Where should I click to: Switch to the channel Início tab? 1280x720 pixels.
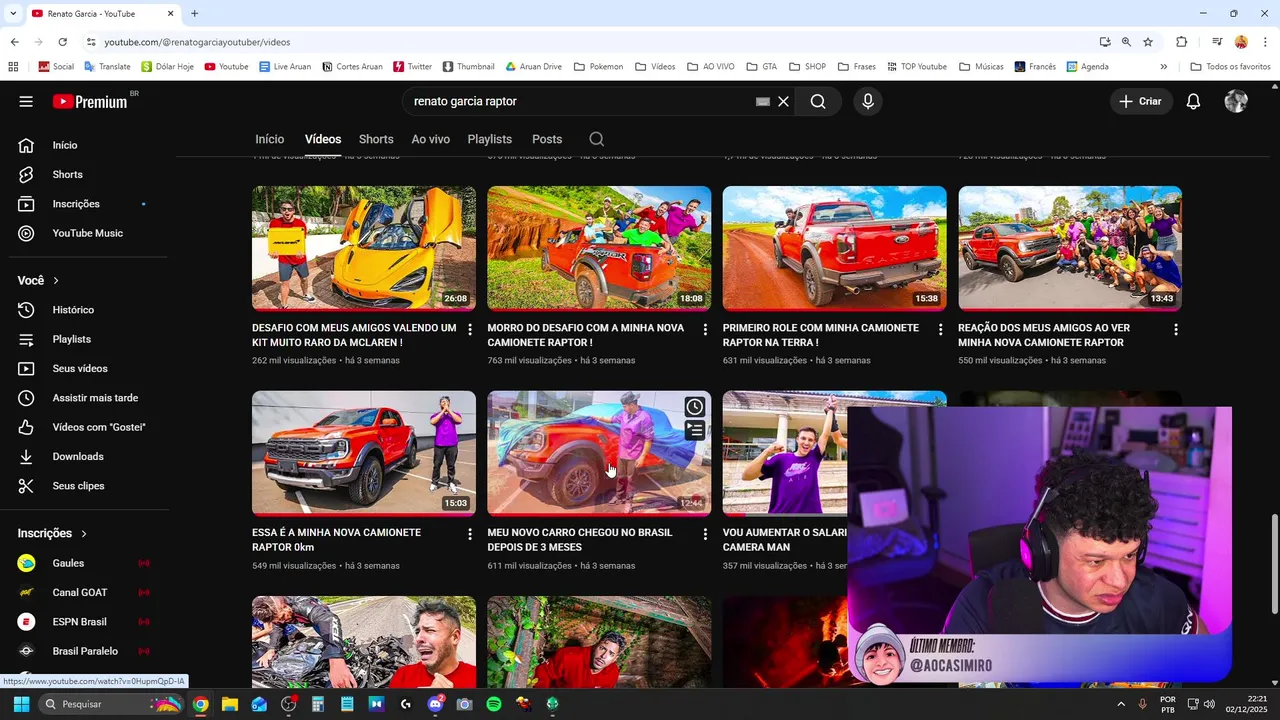tap(270, 139)
